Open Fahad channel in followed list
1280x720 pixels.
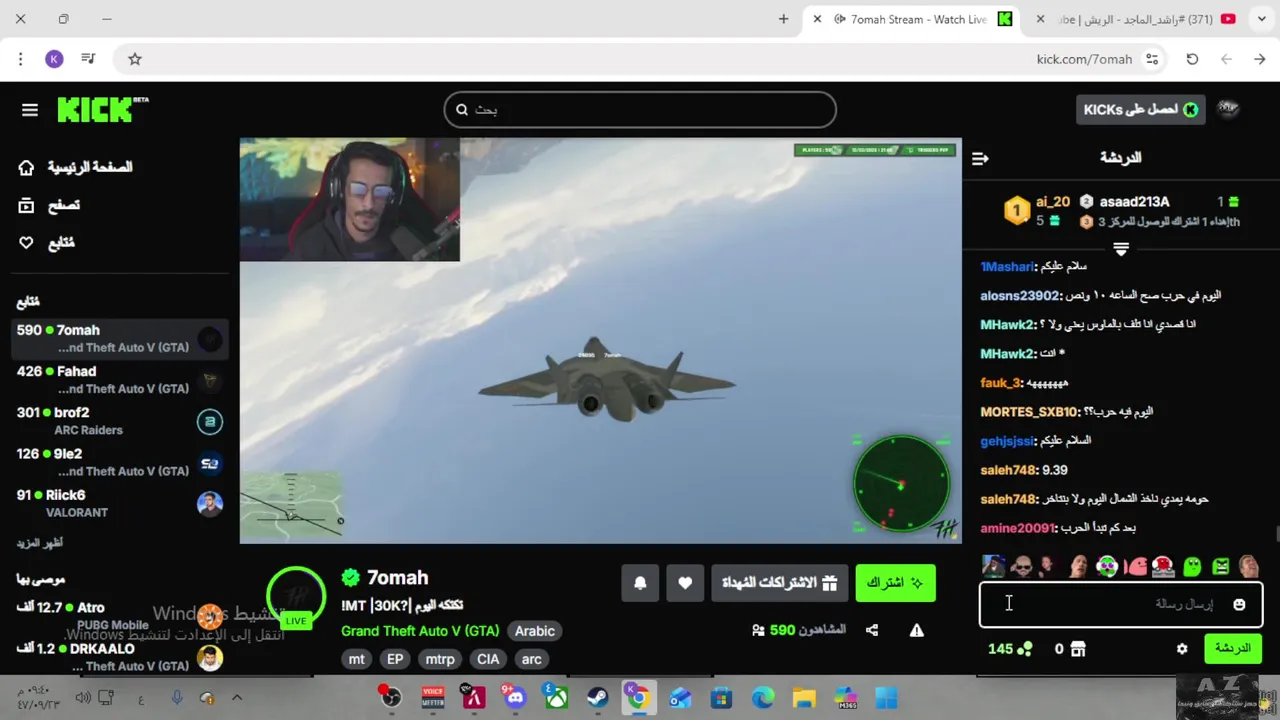pos(119,380)
